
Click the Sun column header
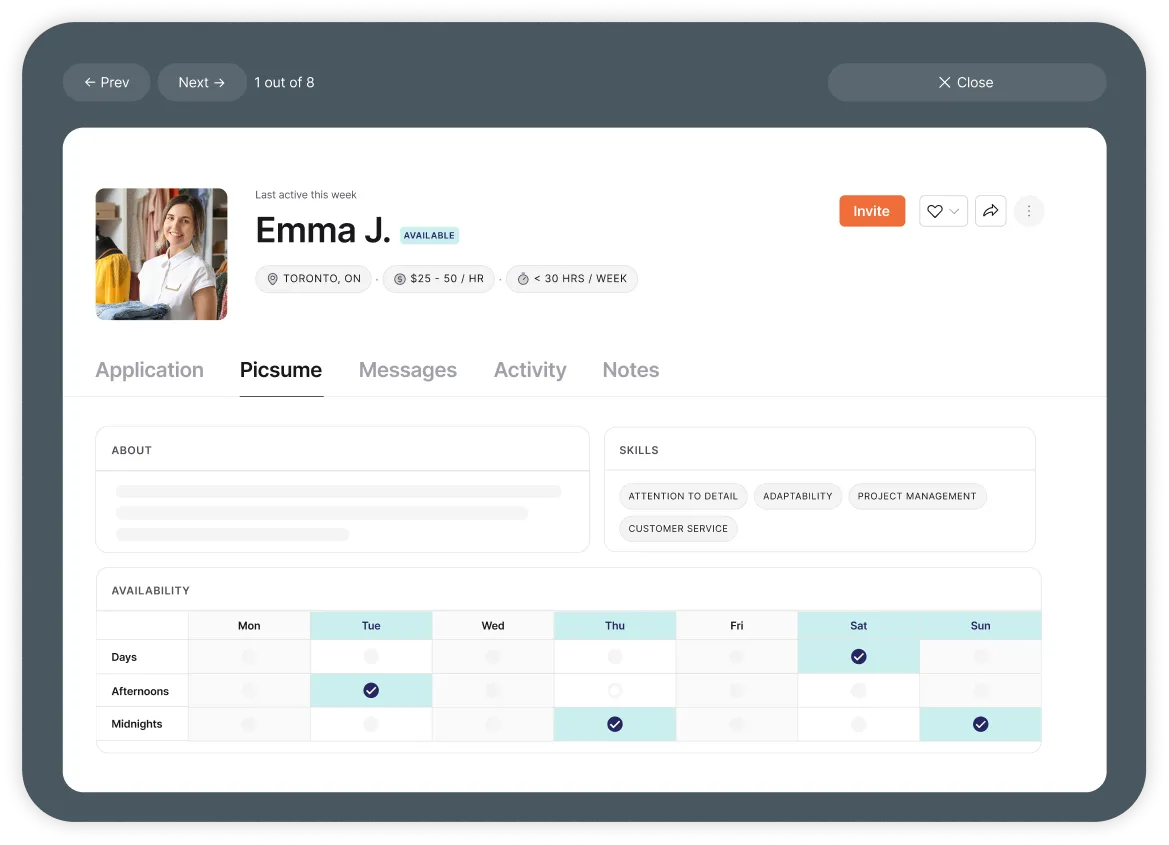[x=980, y=626]
